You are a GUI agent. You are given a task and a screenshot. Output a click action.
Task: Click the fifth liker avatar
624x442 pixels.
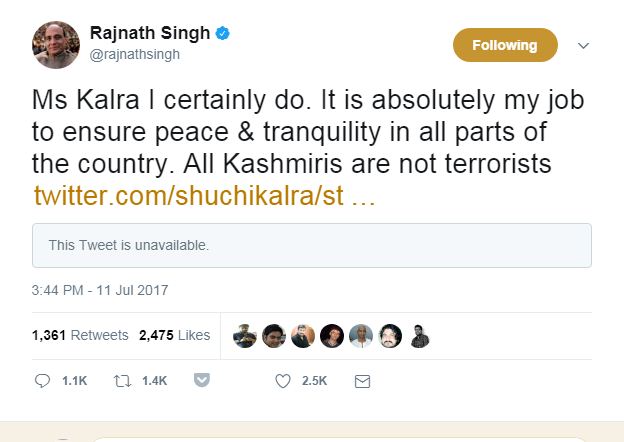point(361,336)
